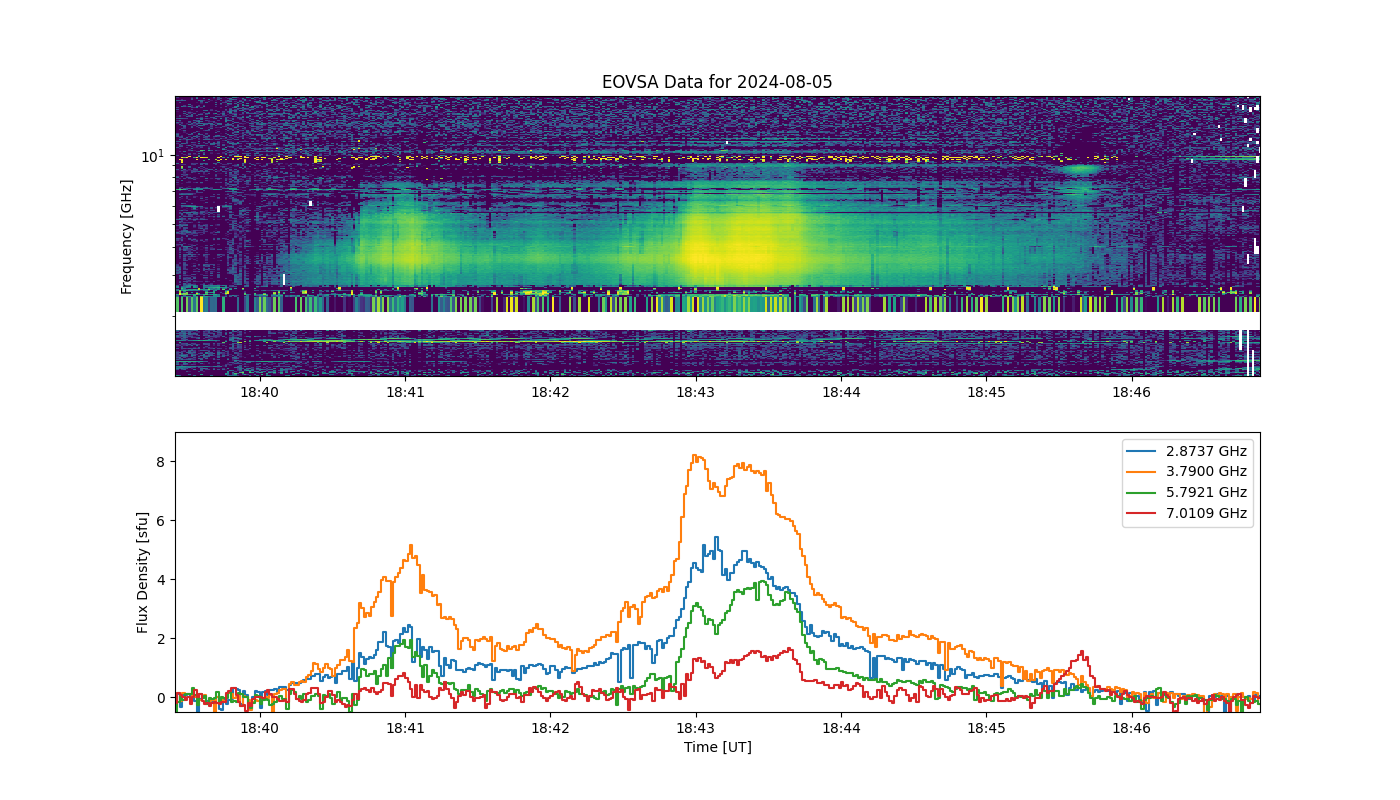Image resolution: width=1400 pixels, height=800 pixels.
Task: Click the red line swatch in legend
Action: pyautogui.click(x=1144, y=513)
